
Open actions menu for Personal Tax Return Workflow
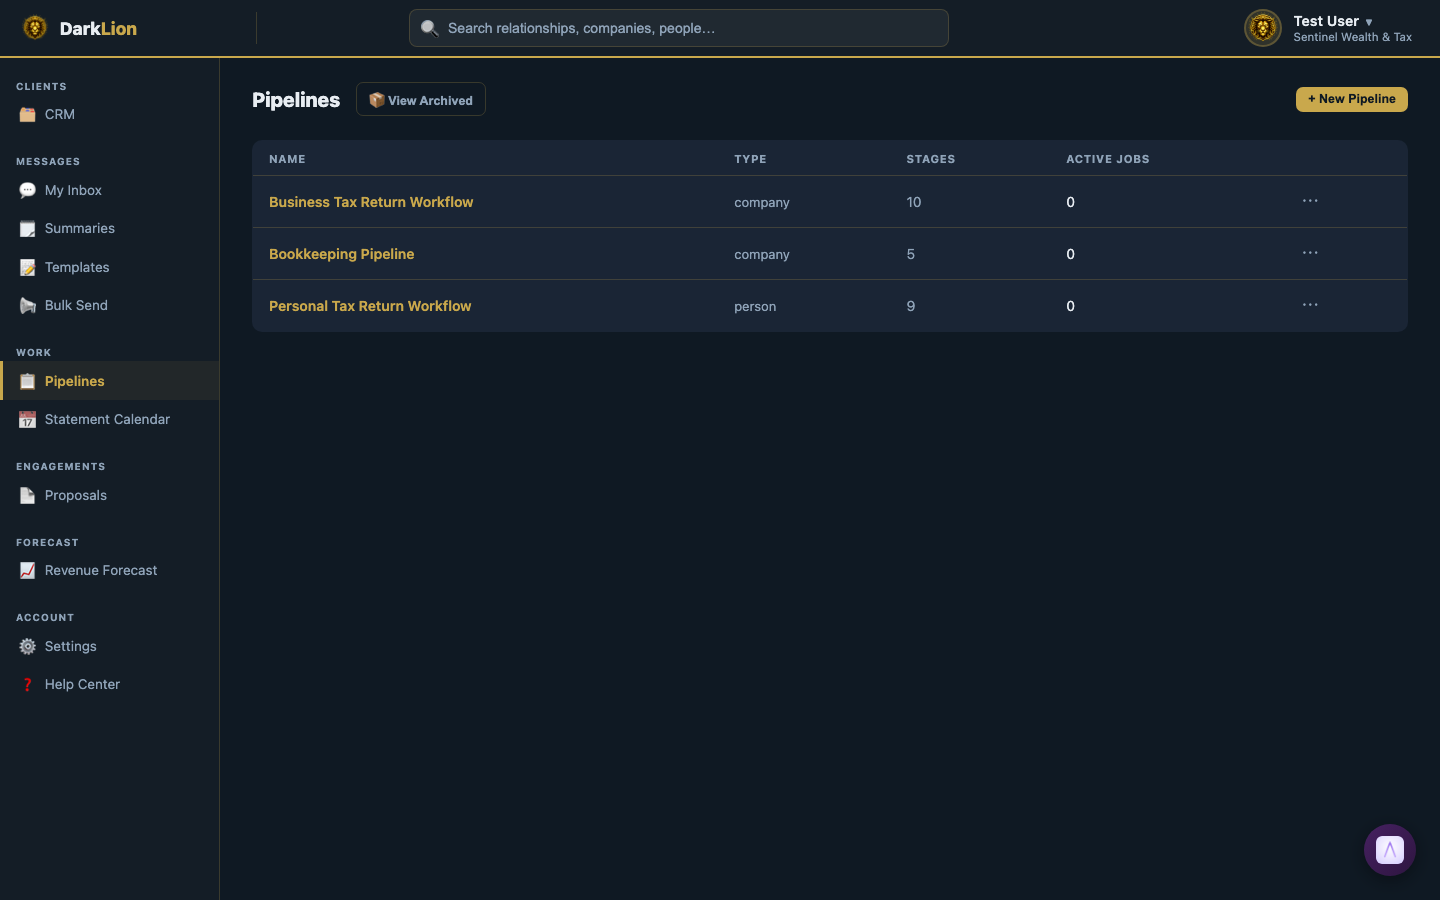[x=1310, y=305]
